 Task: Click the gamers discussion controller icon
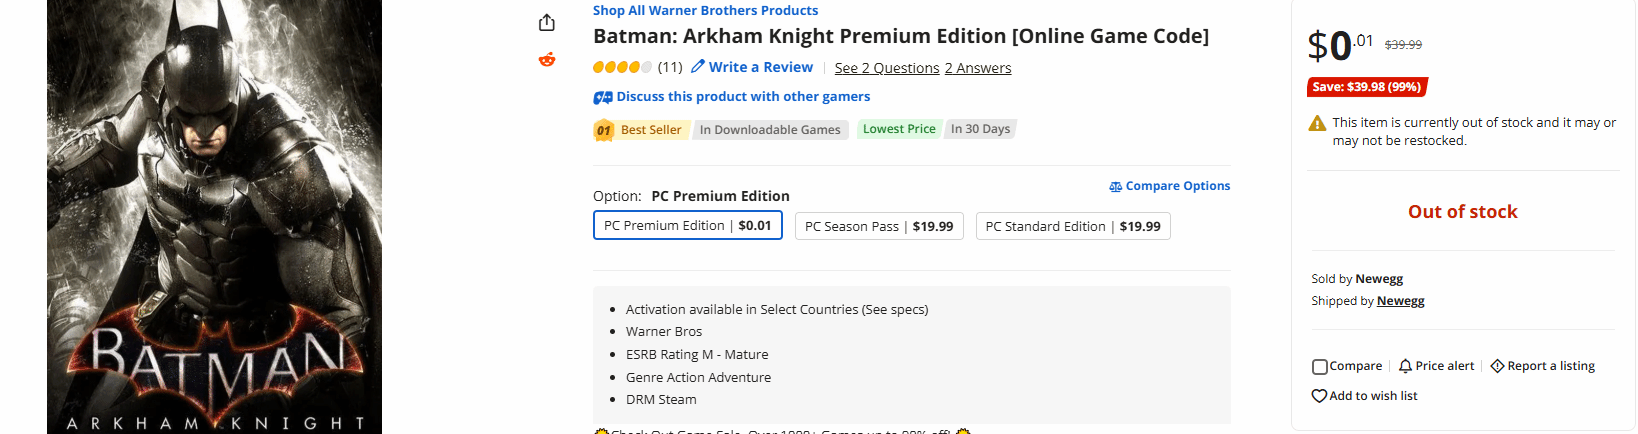click(x=603, y=97)
